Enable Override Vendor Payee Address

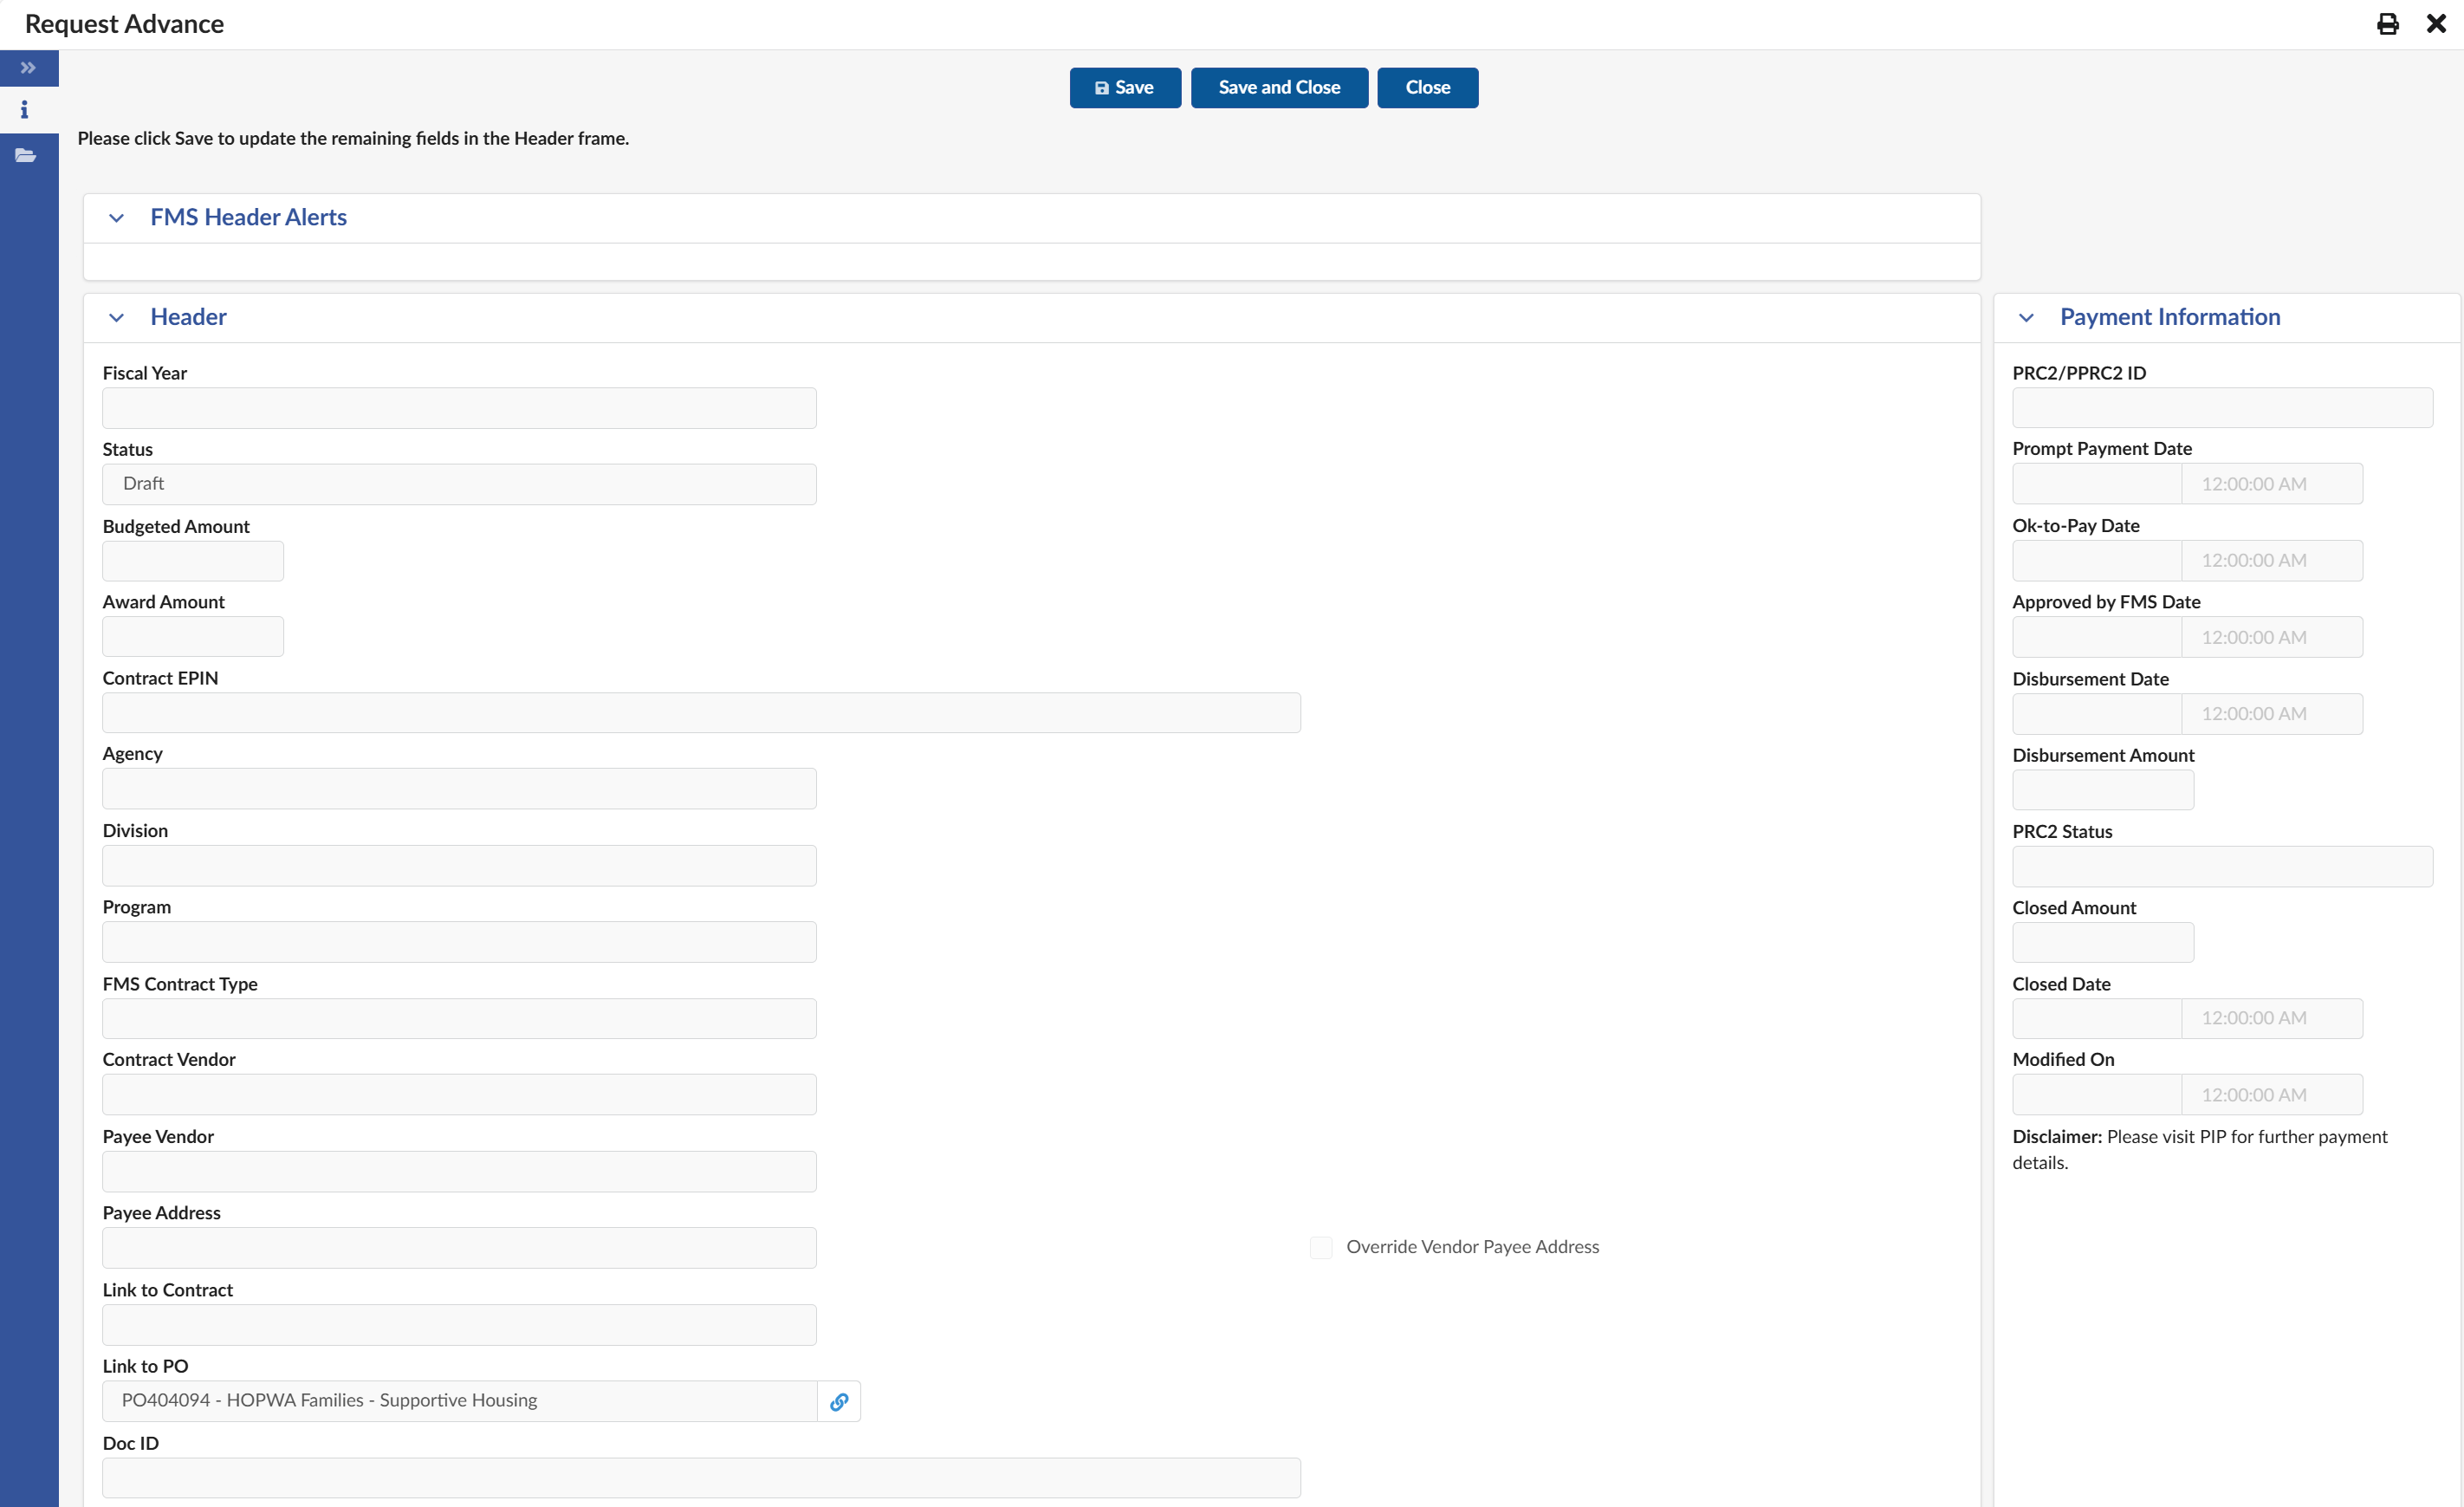click(x=1321, y=1247)
